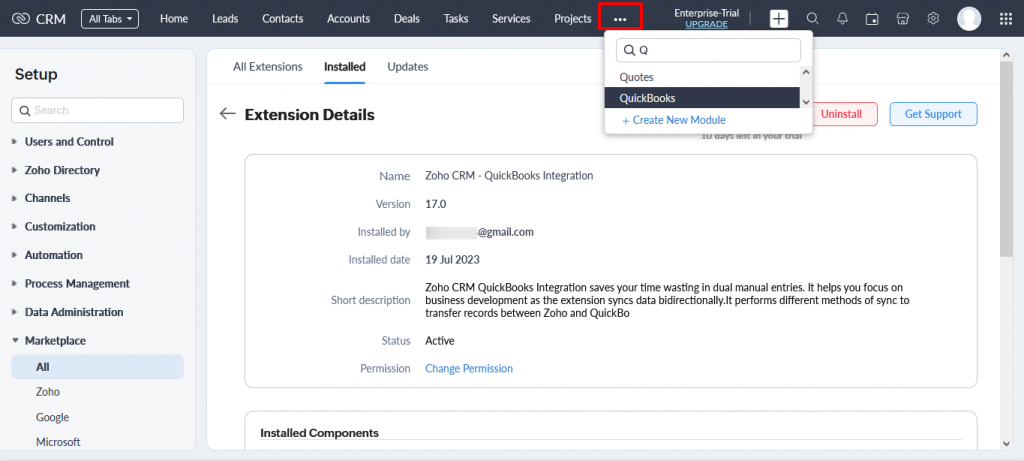Click the Uninstall button

pos(841,114)
